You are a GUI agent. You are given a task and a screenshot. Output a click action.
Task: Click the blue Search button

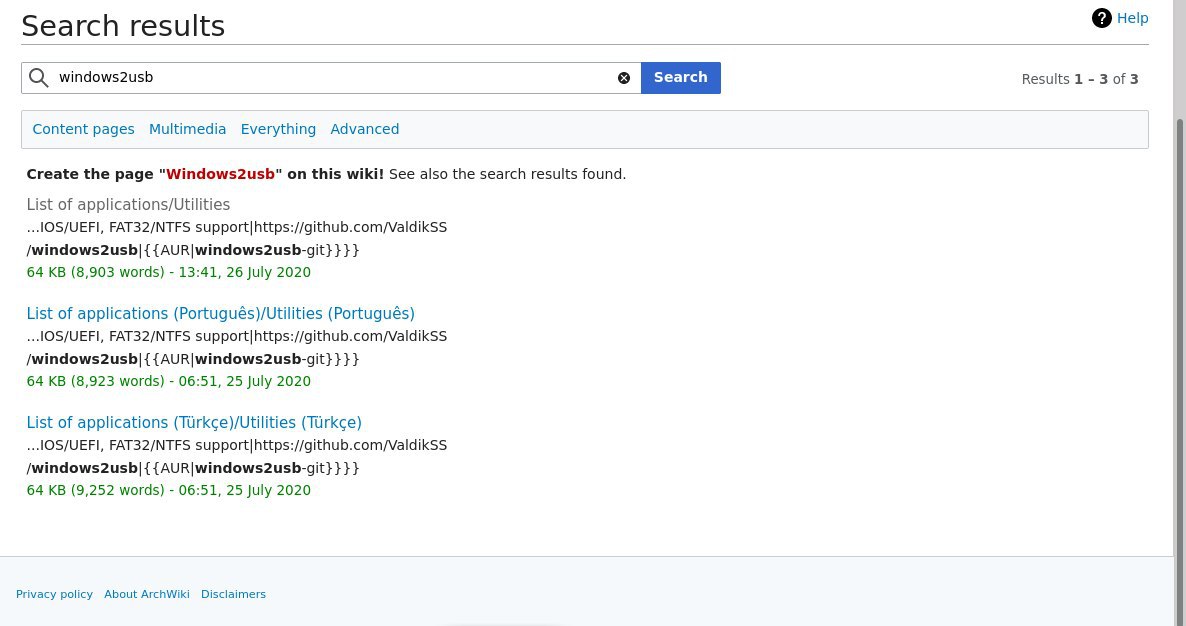pos(681,78)
